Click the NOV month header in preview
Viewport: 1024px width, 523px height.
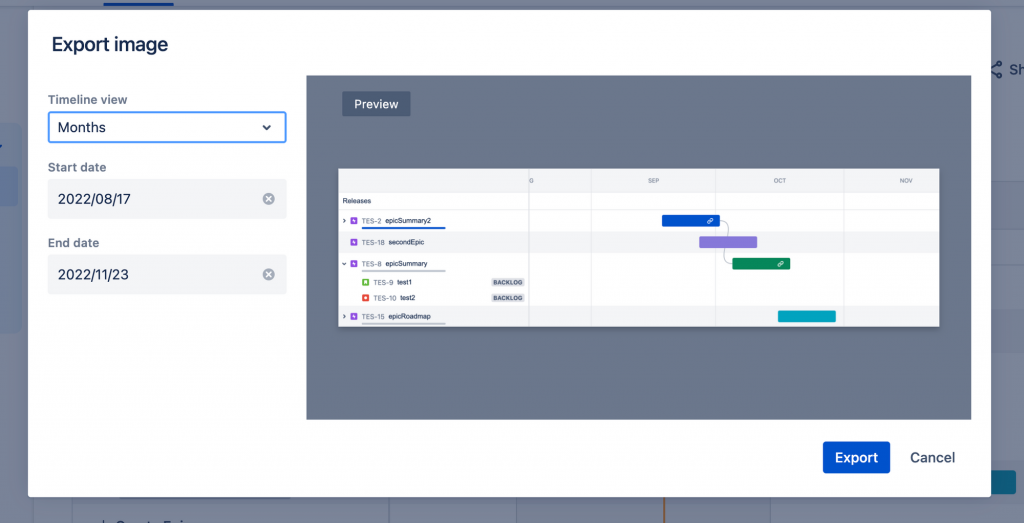coord(906,181)
